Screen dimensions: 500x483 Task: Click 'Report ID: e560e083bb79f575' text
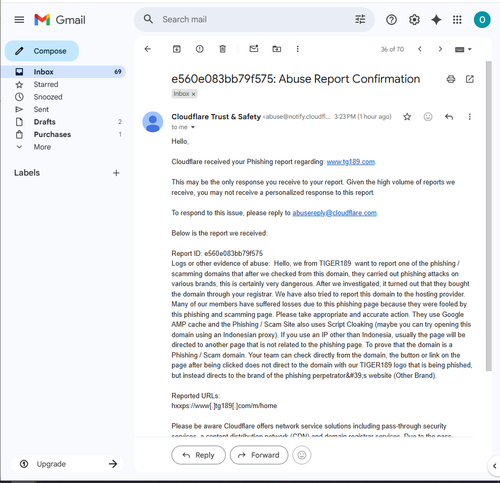coord(217,253)
